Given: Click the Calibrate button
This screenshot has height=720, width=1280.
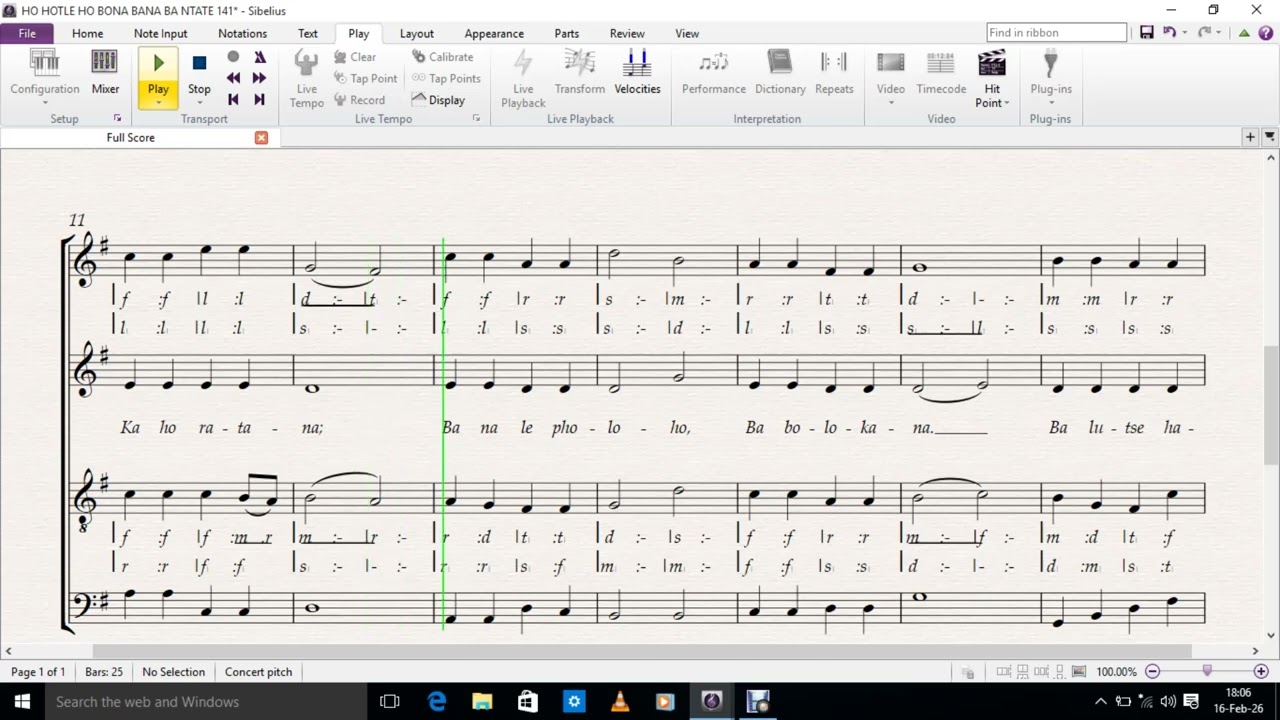Looking at the screenshot, I should point(443,57).
